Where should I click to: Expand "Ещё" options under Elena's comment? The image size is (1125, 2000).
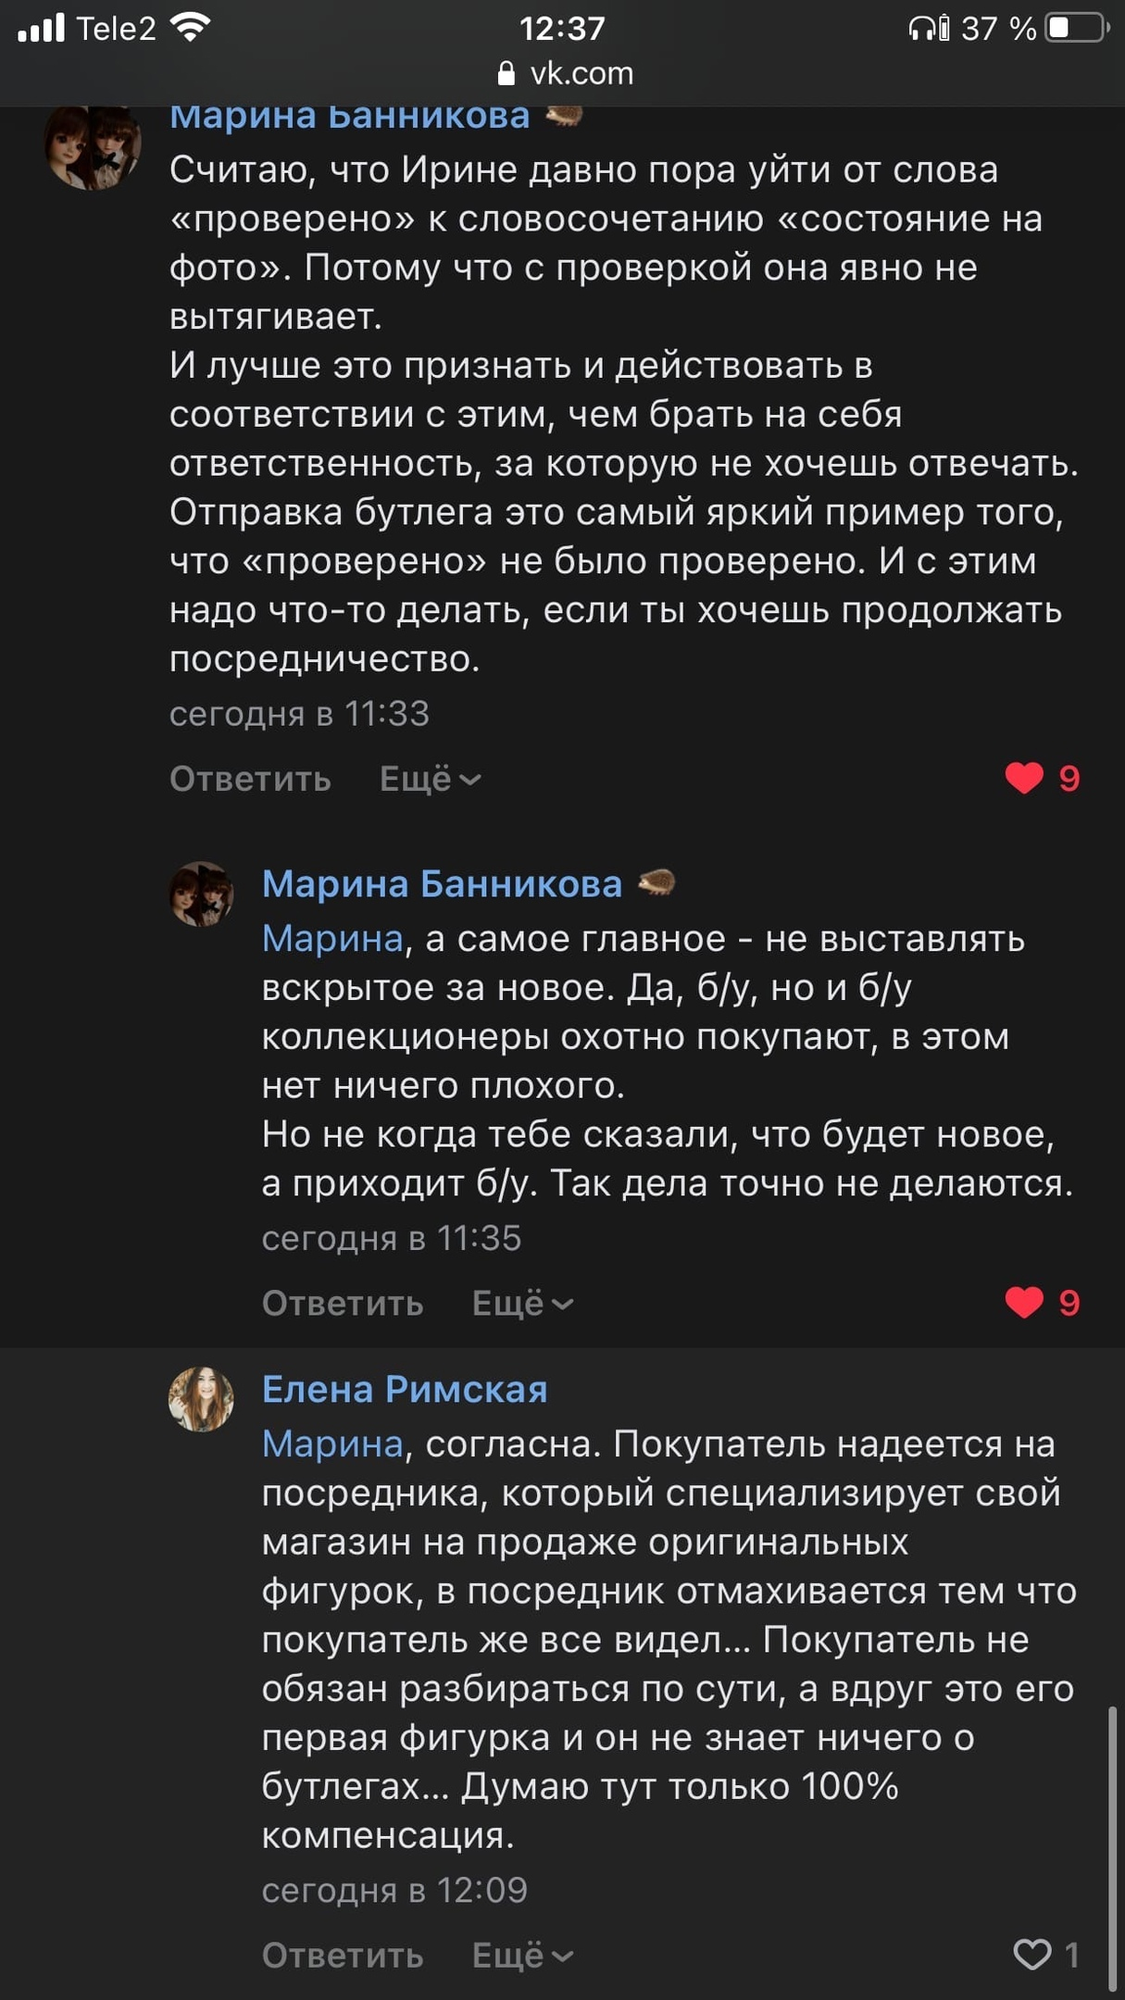coord(522,1955)
